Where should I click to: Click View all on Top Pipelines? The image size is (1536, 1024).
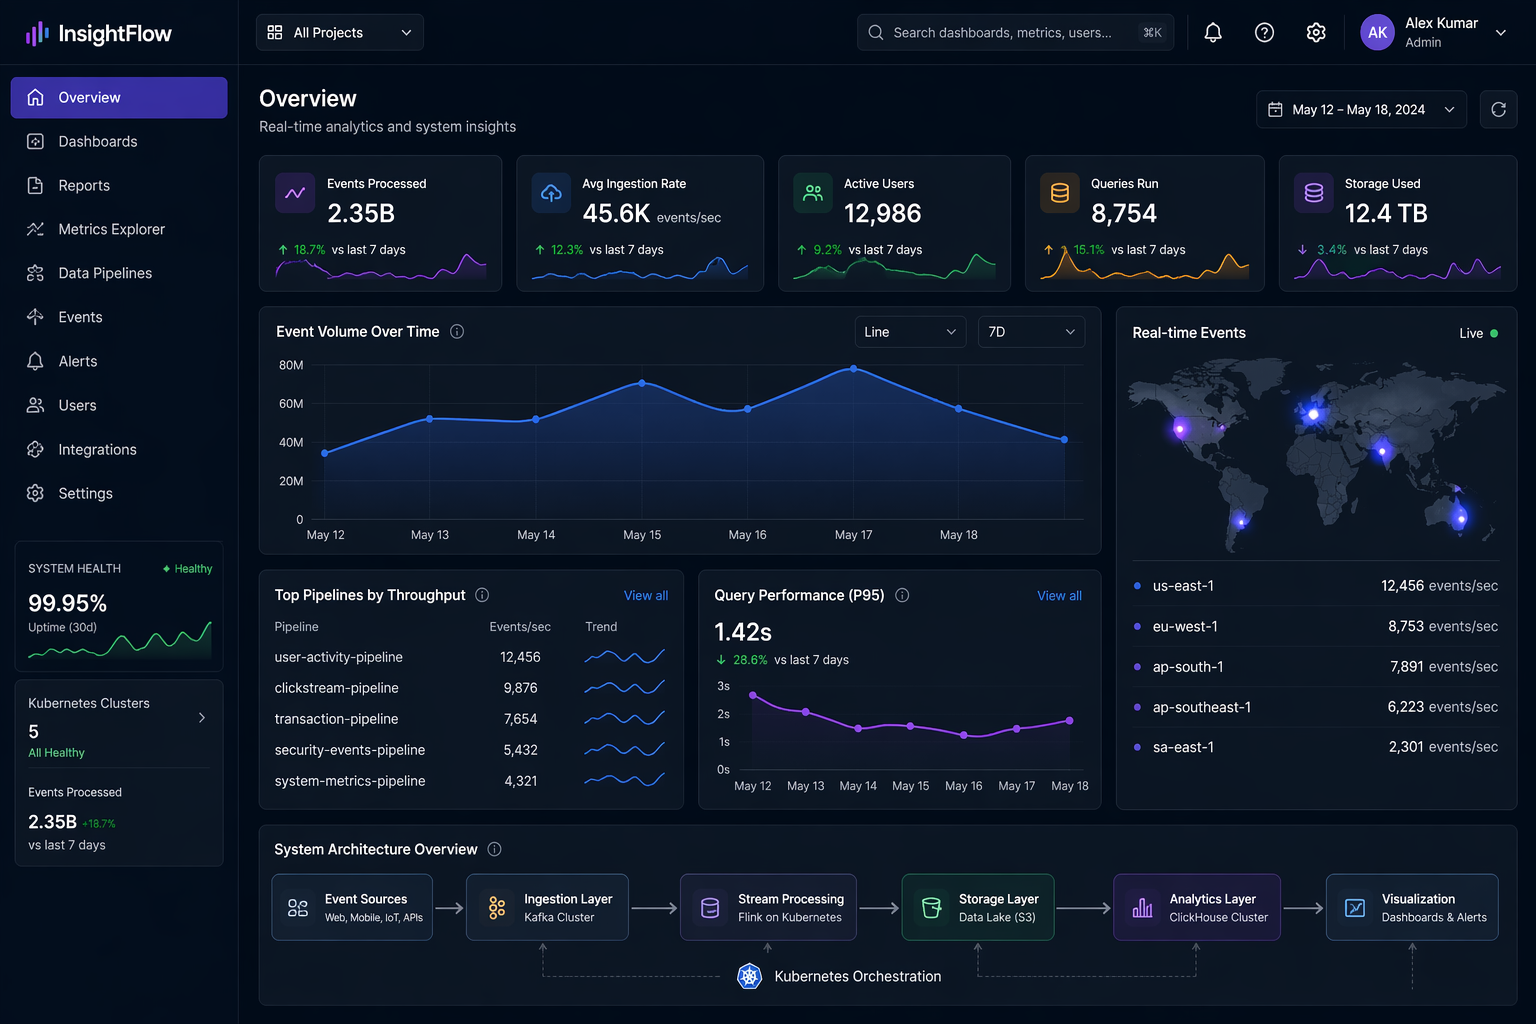(x=645, y=595)
